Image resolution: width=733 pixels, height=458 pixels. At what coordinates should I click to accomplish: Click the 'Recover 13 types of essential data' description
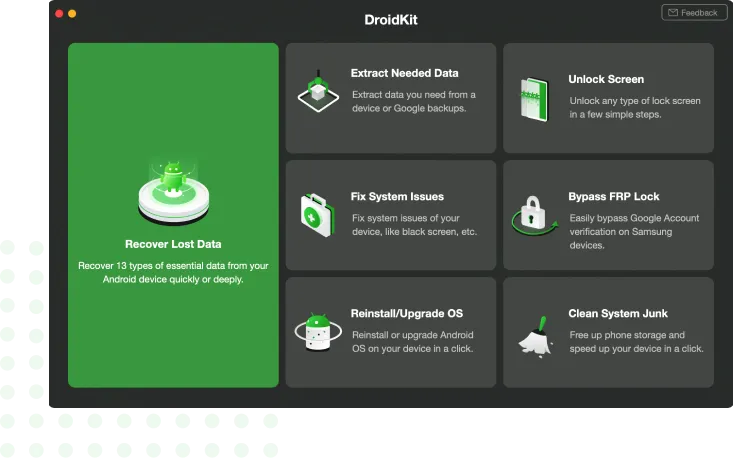pyautogui.click(x=173, y=273)
